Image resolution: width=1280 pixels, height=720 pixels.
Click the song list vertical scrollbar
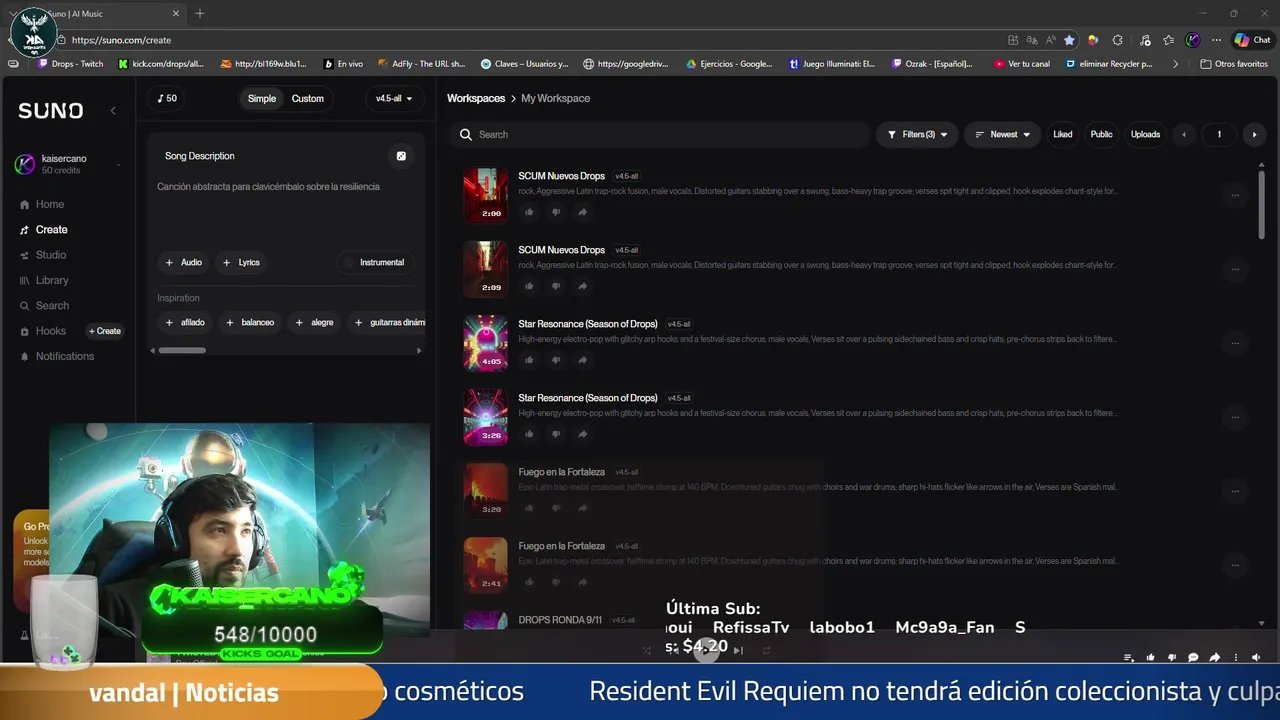coord(1261,204)
